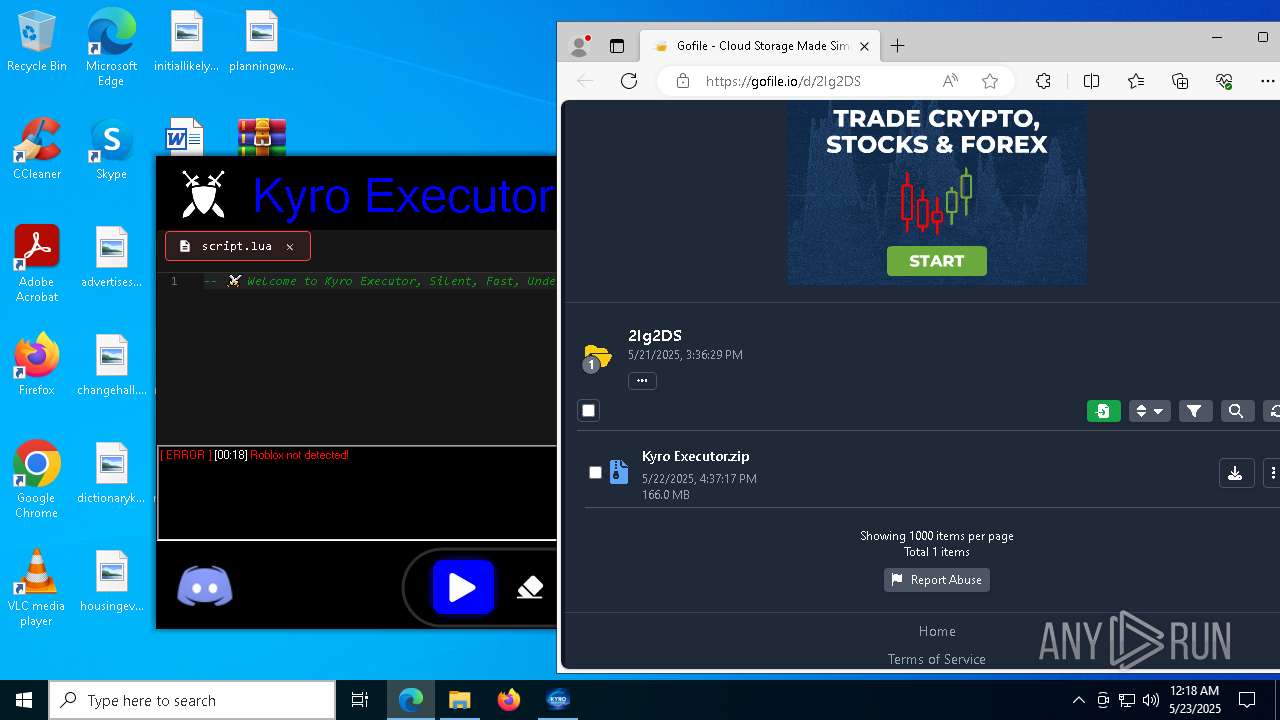Click the Roblox not detected error message
The height and width of the screenshot is (720, 1280).
299,455
